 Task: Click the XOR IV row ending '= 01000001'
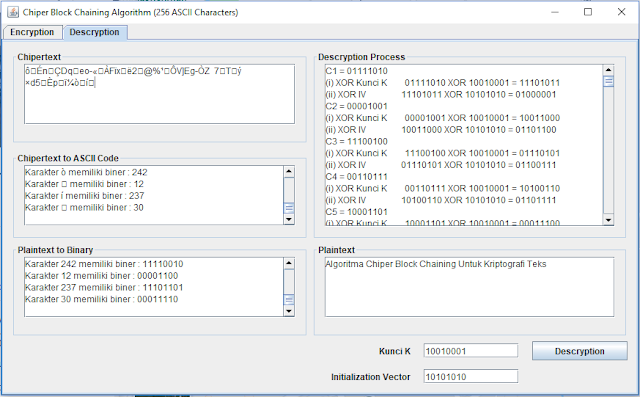(441, 95)
